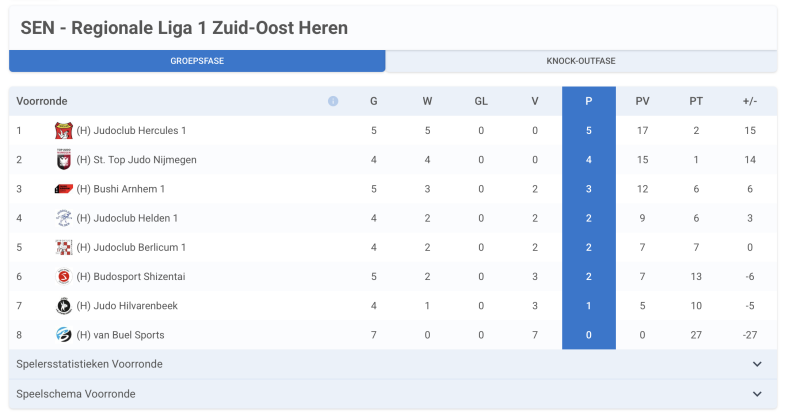Click the Judo Hilvarenbeek team logo
This screenshot has width=800, height=414.
(x=64, y=306)
